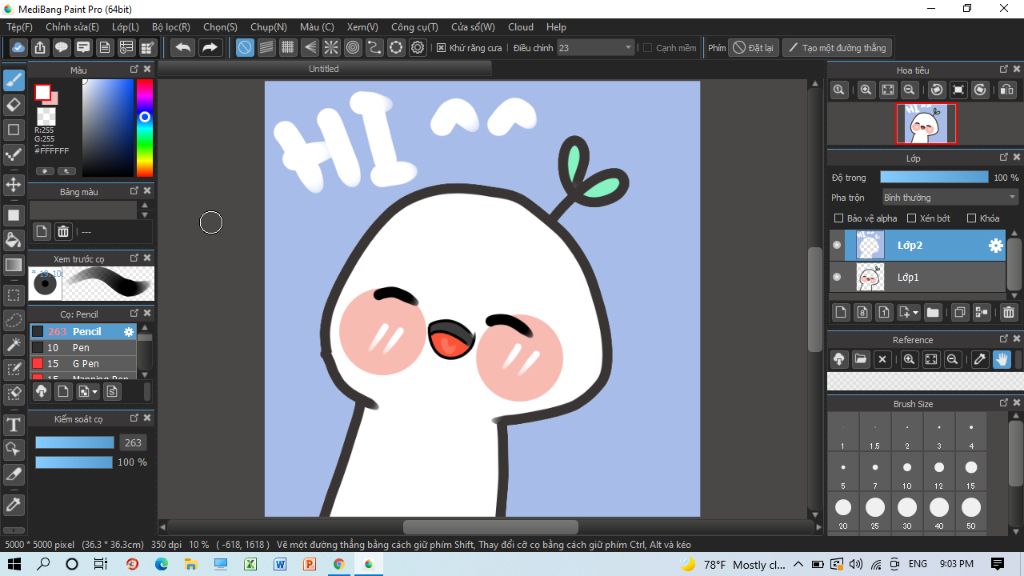The width and height of the screenshot is (1024, 576).
Task: Toggle the Cạnh mềm checkbox
Action: (647, 48)
